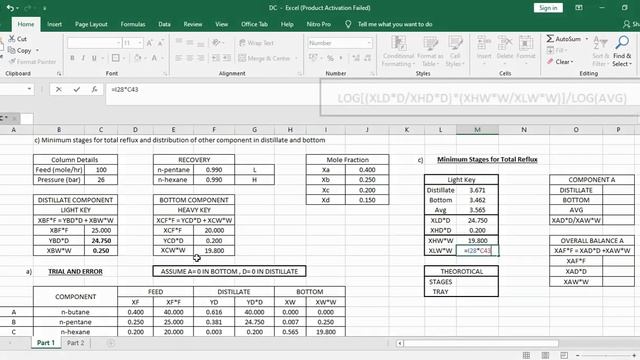640x360 pixels.
Task: Switch to the Insert ribbon tab
Action: (54, 24)
